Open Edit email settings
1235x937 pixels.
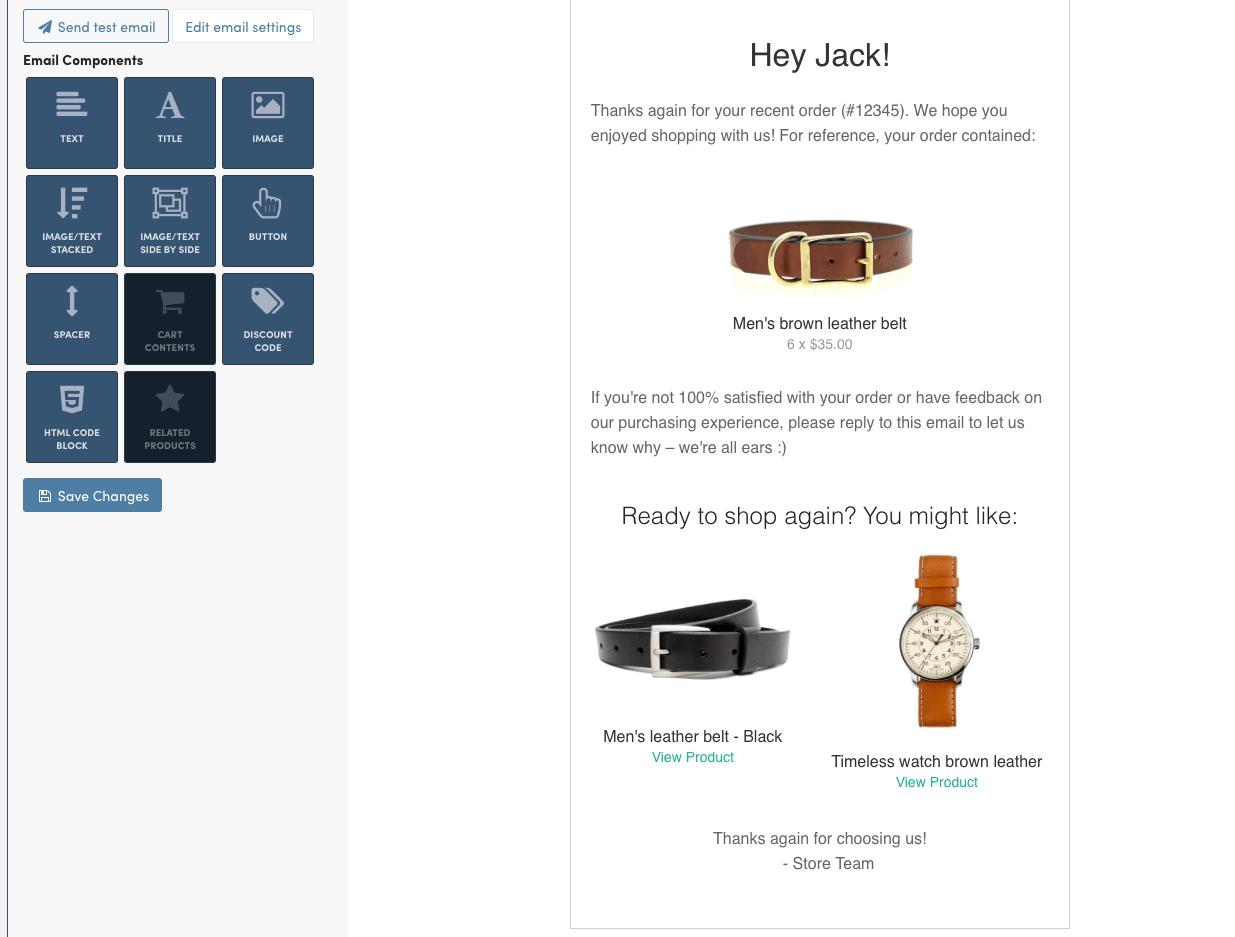(243, 27)
